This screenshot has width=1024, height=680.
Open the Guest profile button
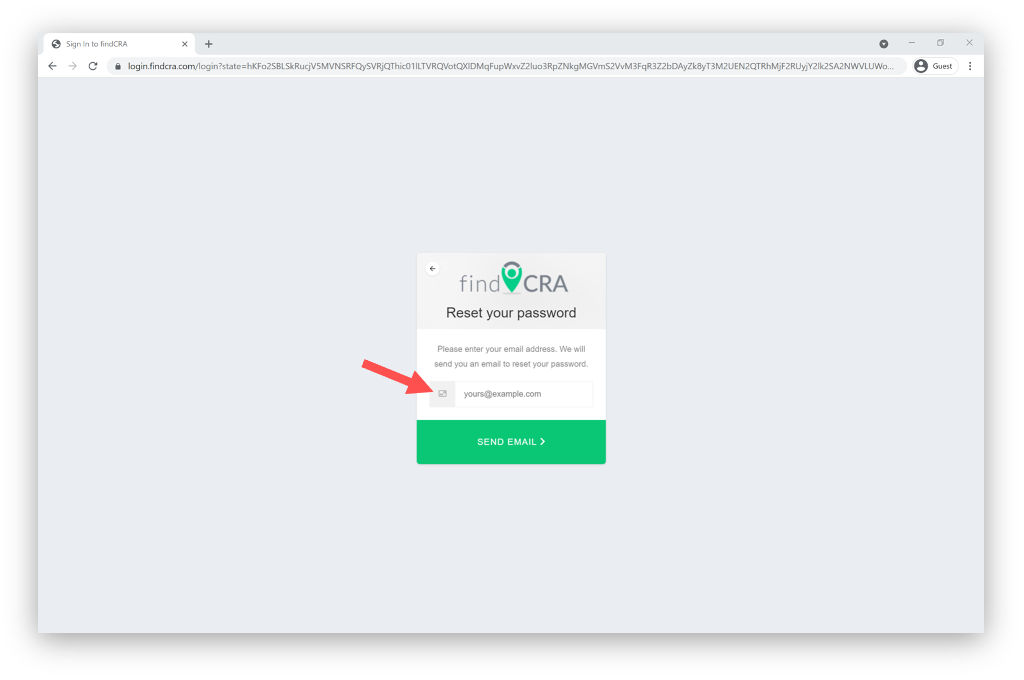(935, 66)
